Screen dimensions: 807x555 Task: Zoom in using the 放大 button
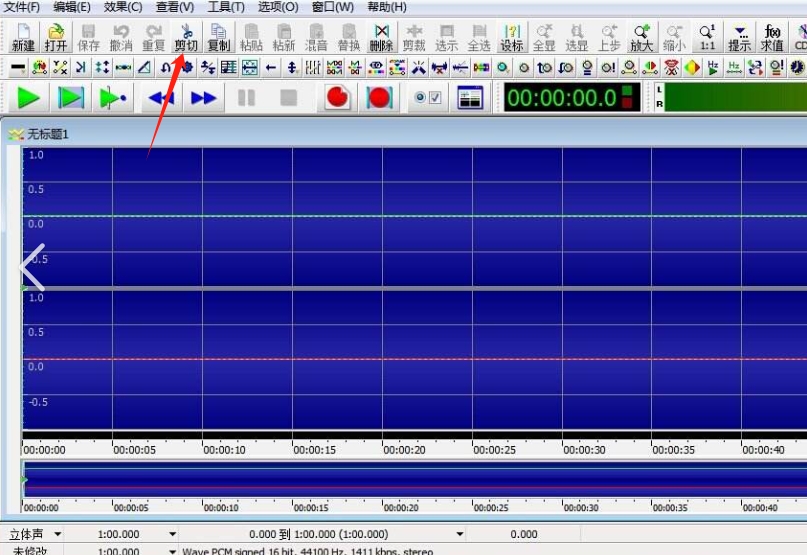pyautogui.click(x=641, y=37)
